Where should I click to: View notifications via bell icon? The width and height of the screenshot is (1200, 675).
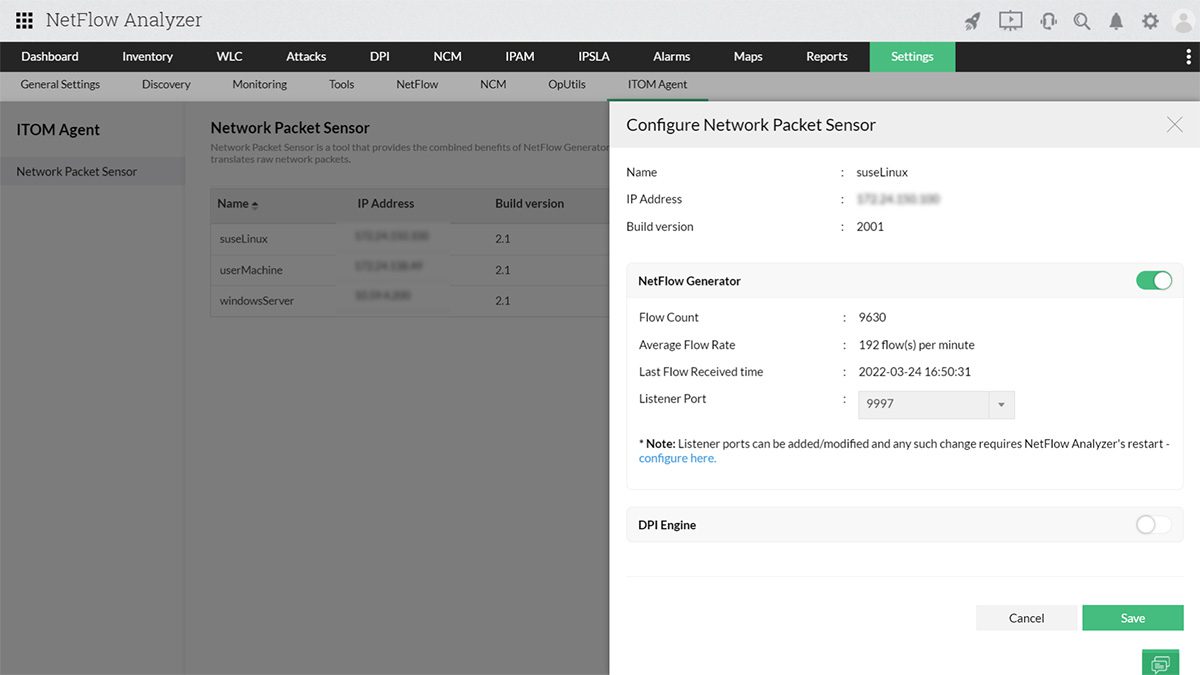coord(1116,21)
